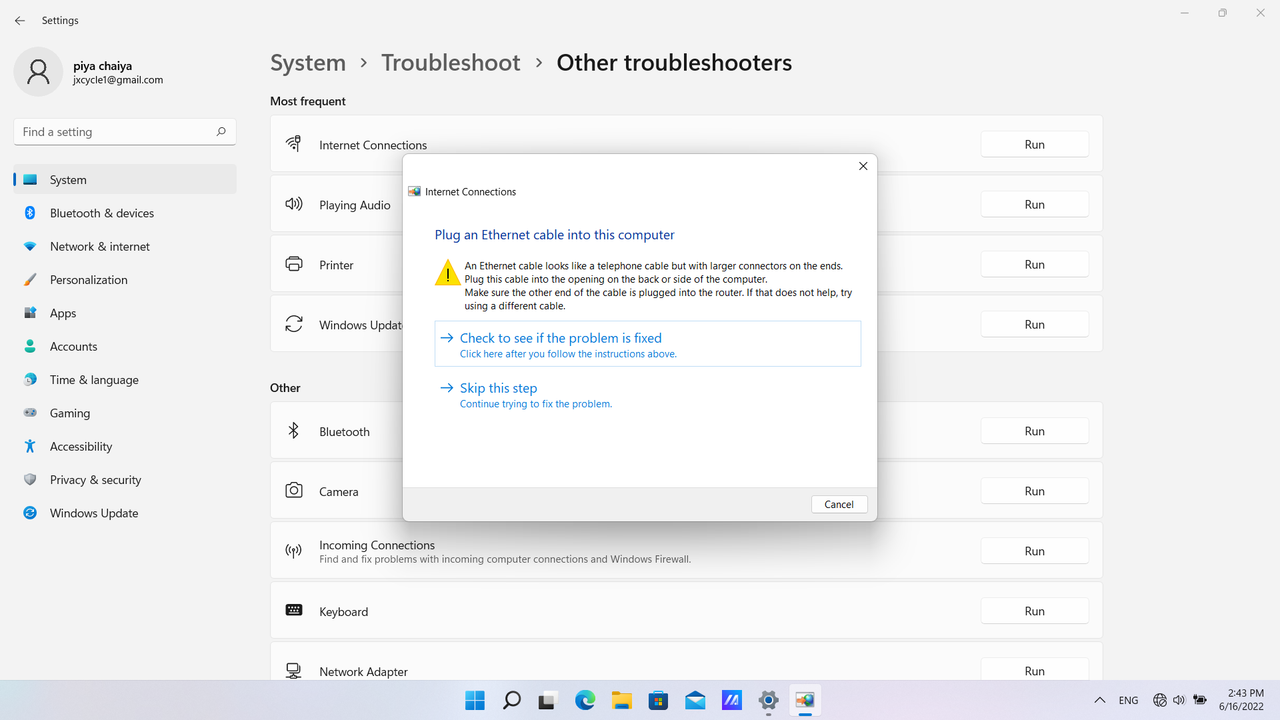This screenshot has height=720, width=1280.
Task: Click the Internet Connections troubleshooter icon
Action: click(x=293, y=143)
